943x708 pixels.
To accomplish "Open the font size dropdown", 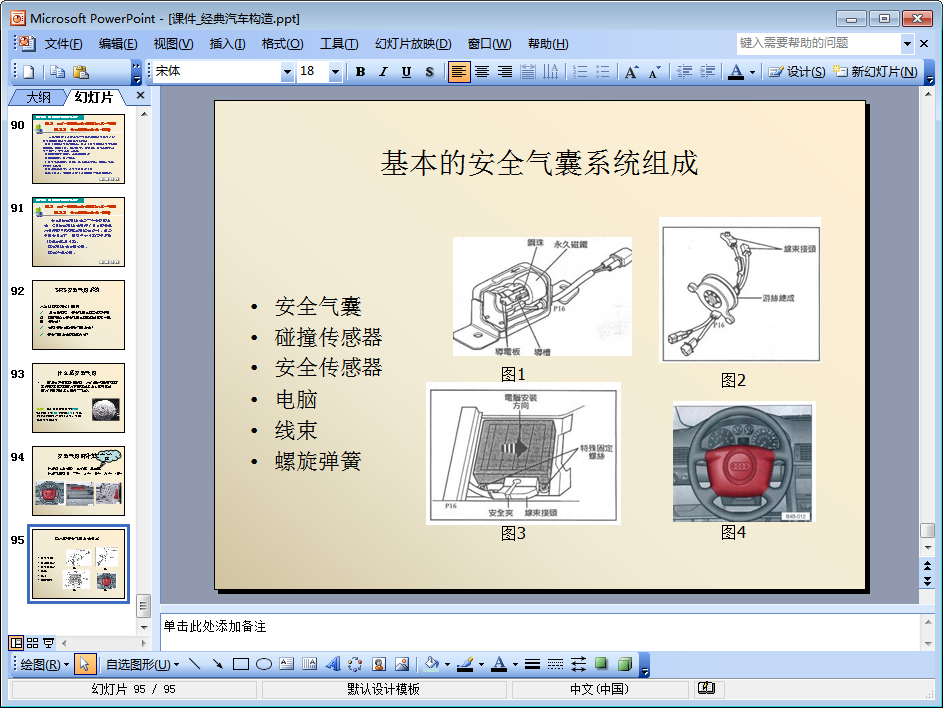I will [336, 72].
